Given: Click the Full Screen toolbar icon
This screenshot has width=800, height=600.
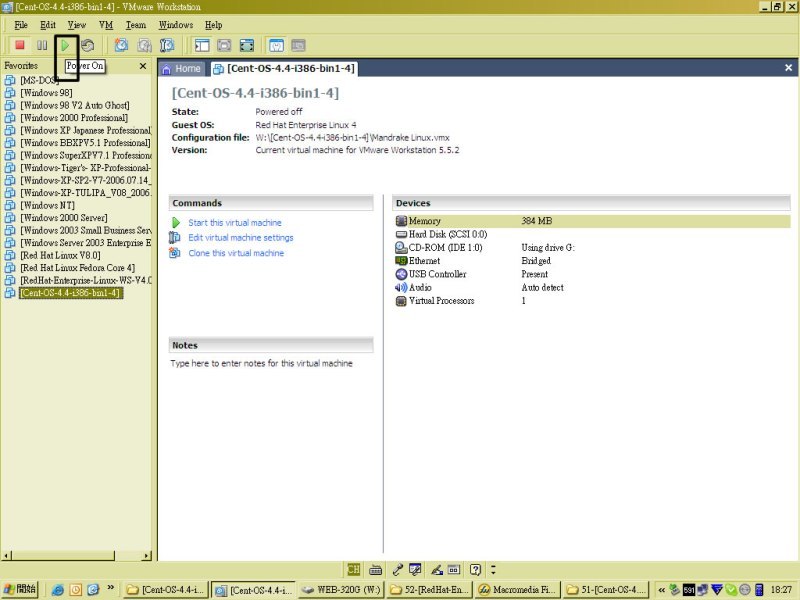Looking at the screenshot, I should pyautogui.click(x=247, y=45).
